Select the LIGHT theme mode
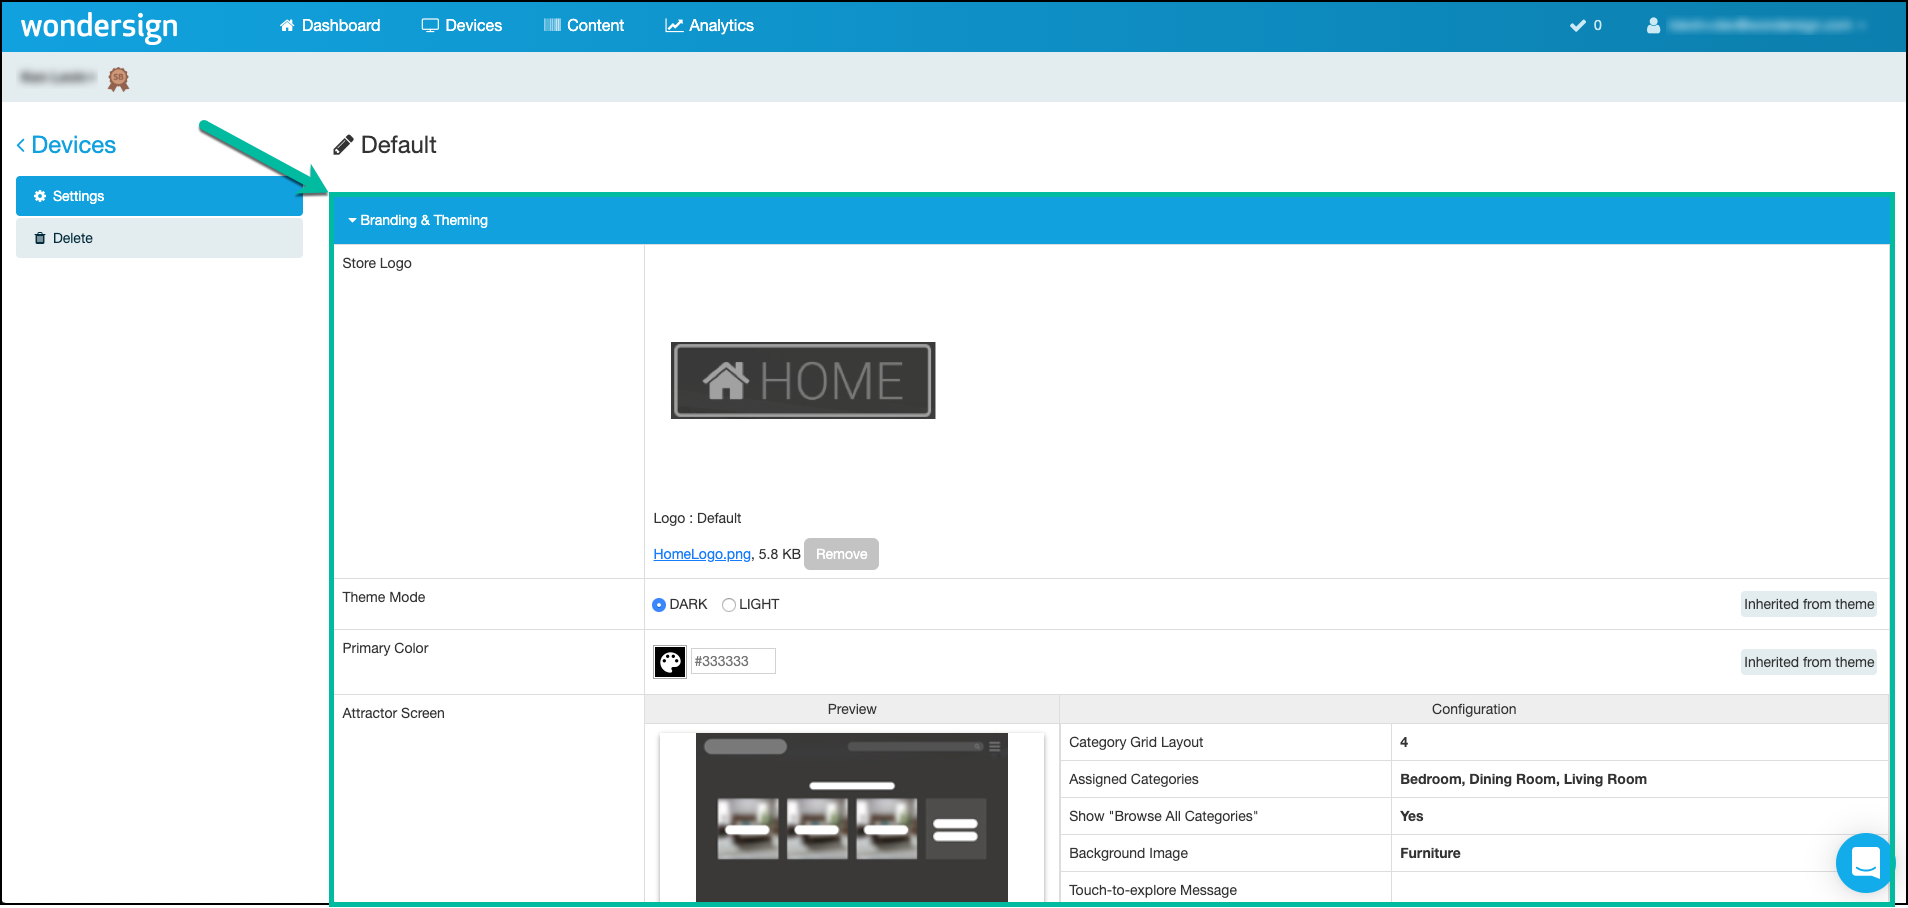This screenshot has height=908, width=1908. point(729,605)
